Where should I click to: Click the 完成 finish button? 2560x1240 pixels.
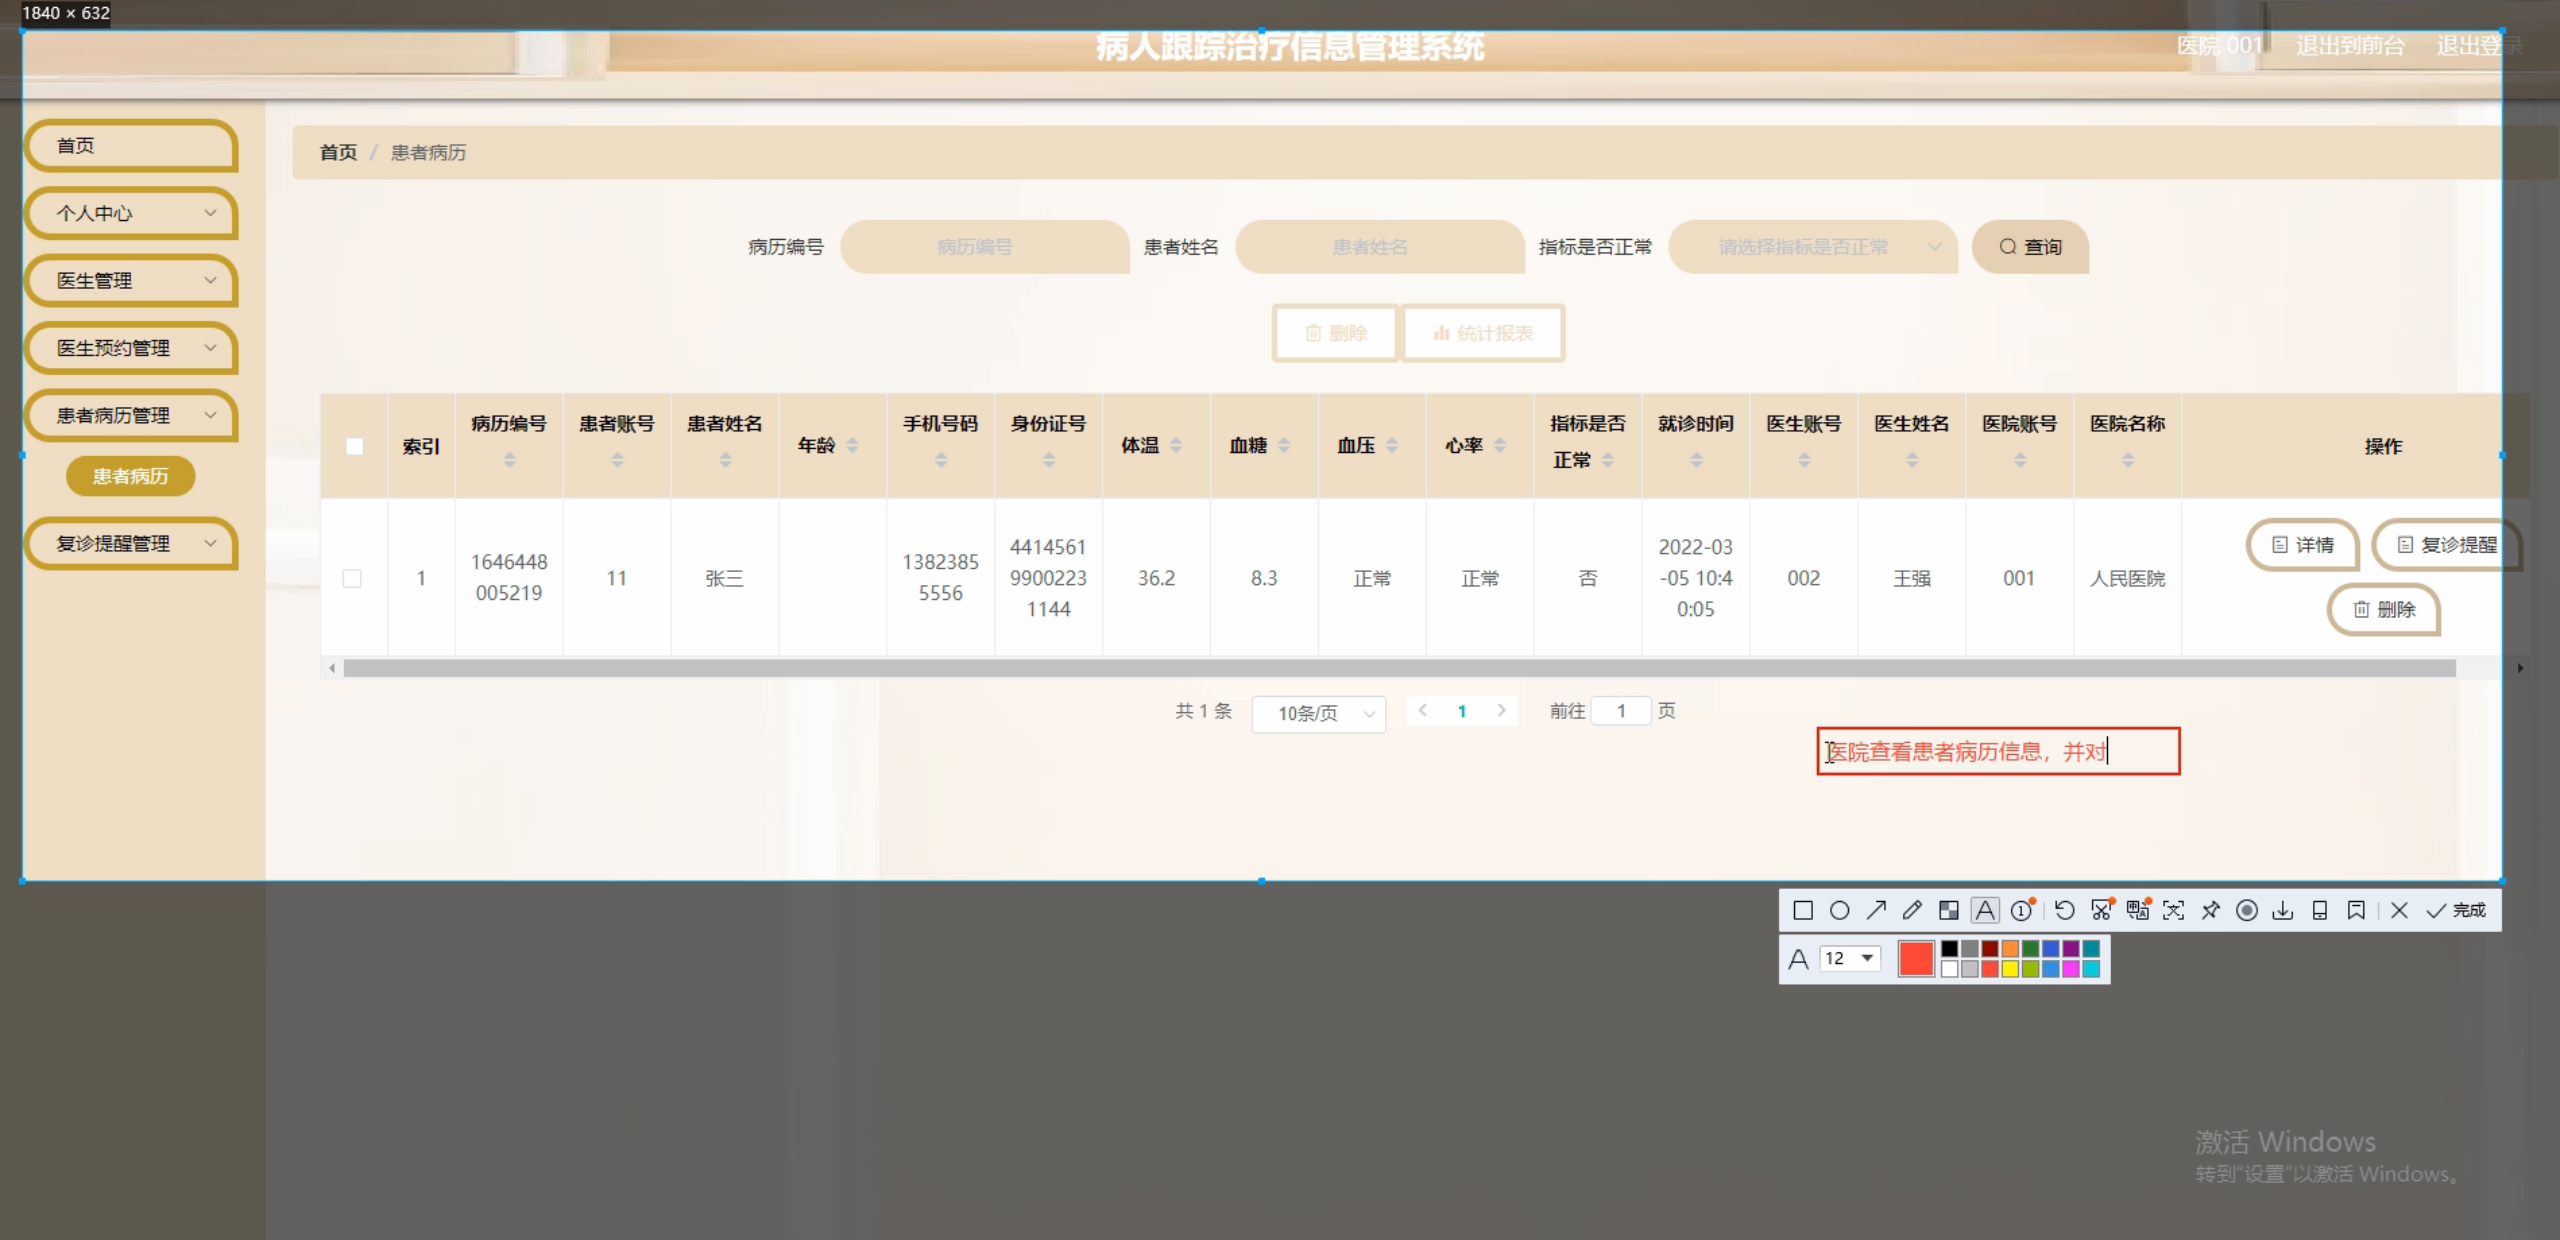click(x=2456, y=910)
